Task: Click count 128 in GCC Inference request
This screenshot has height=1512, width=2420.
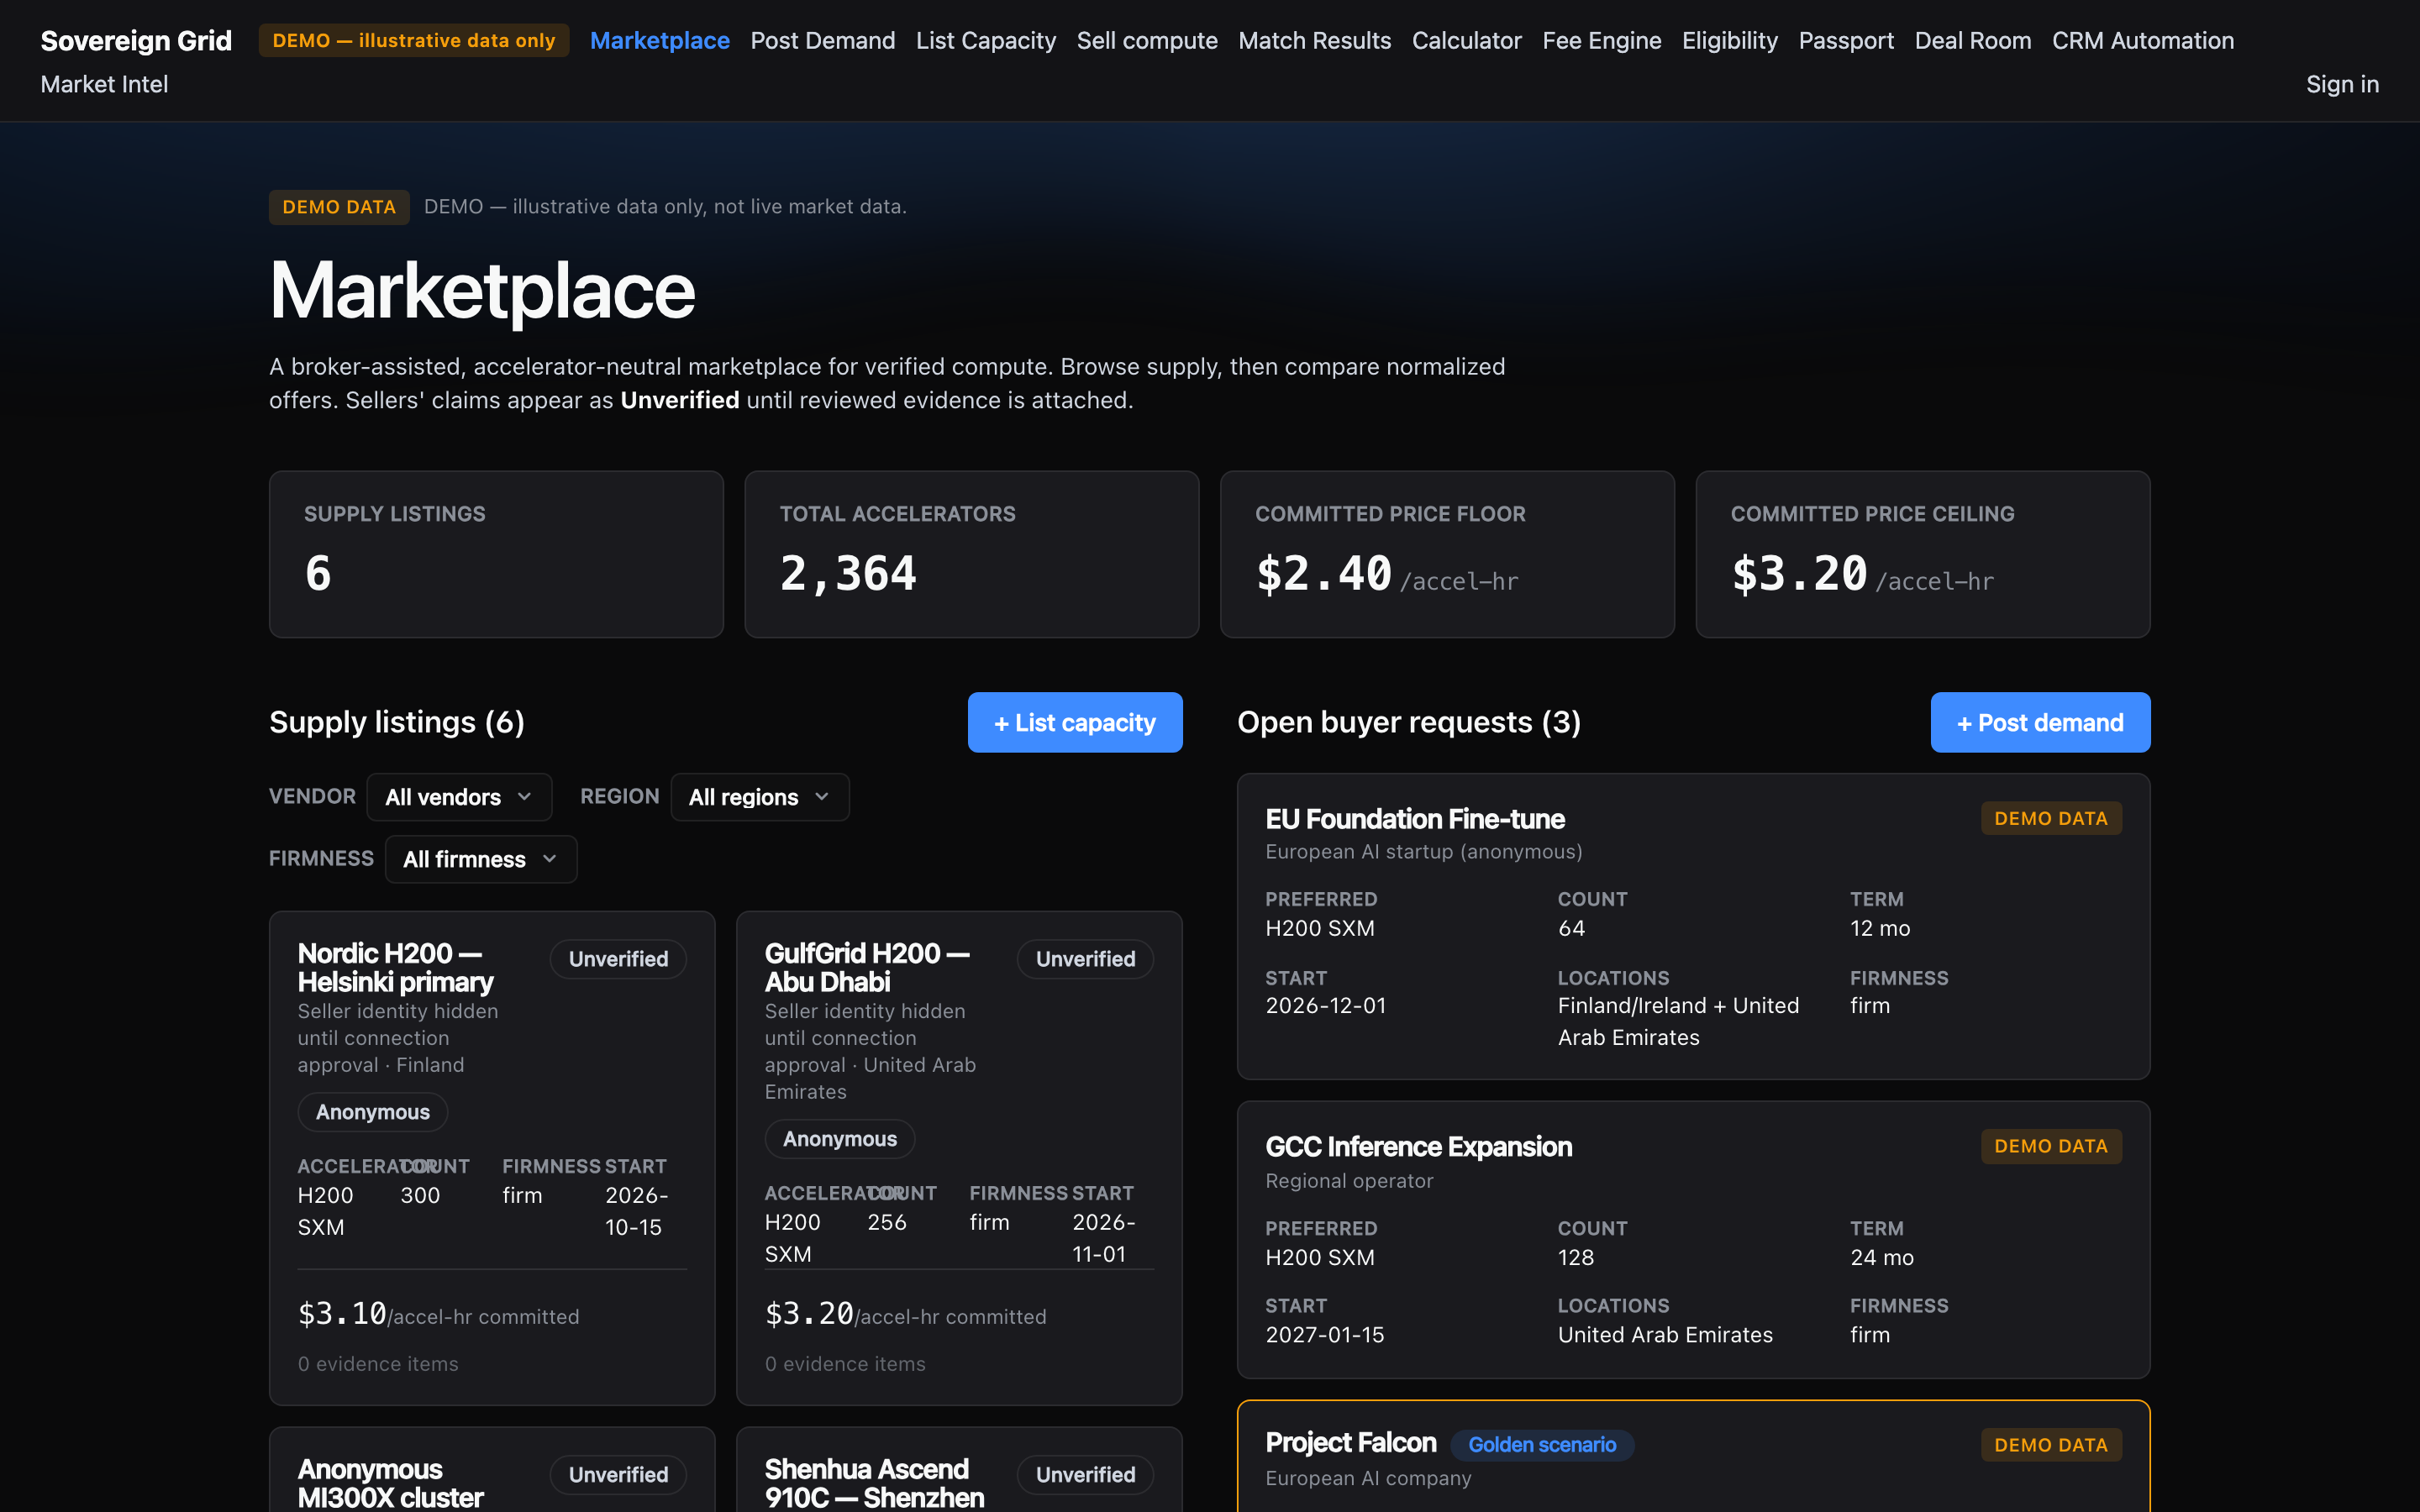Action: point(1576,1258)
